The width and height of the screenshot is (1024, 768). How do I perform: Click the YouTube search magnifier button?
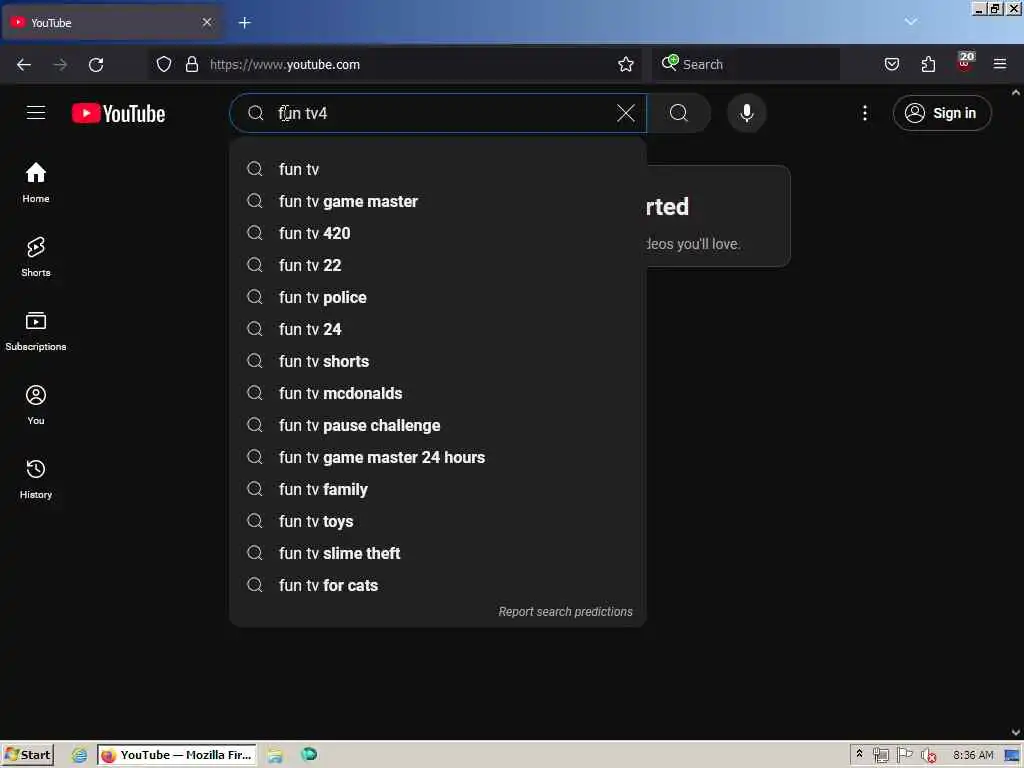[679, 113]
